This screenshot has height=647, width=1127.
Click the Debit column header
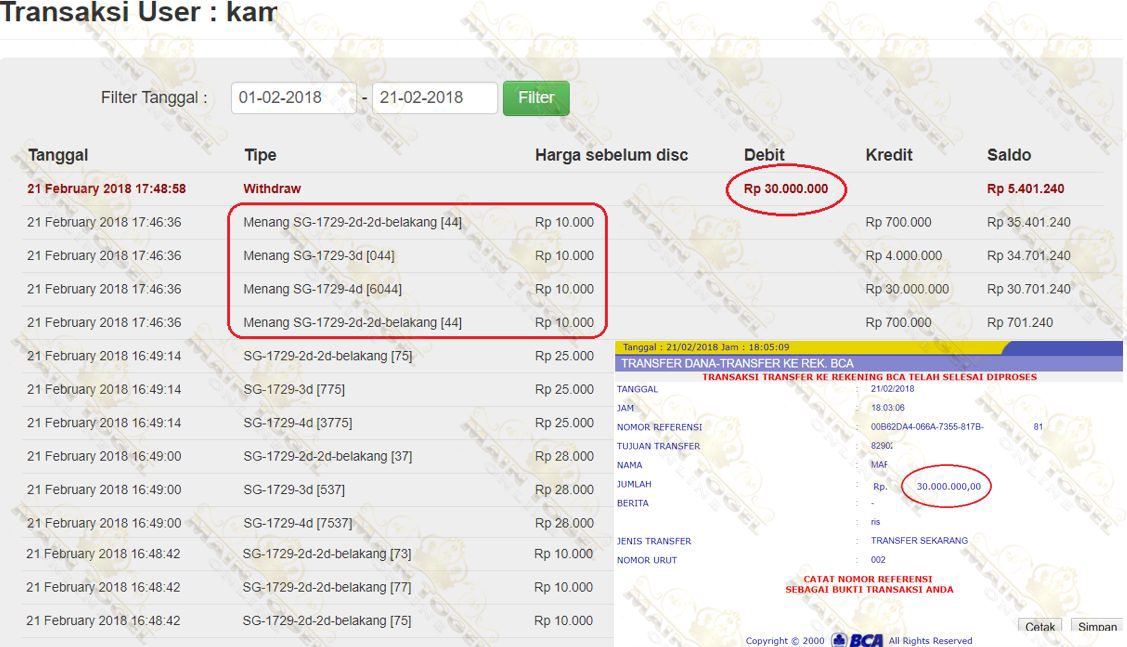click(x=764, y=155)
